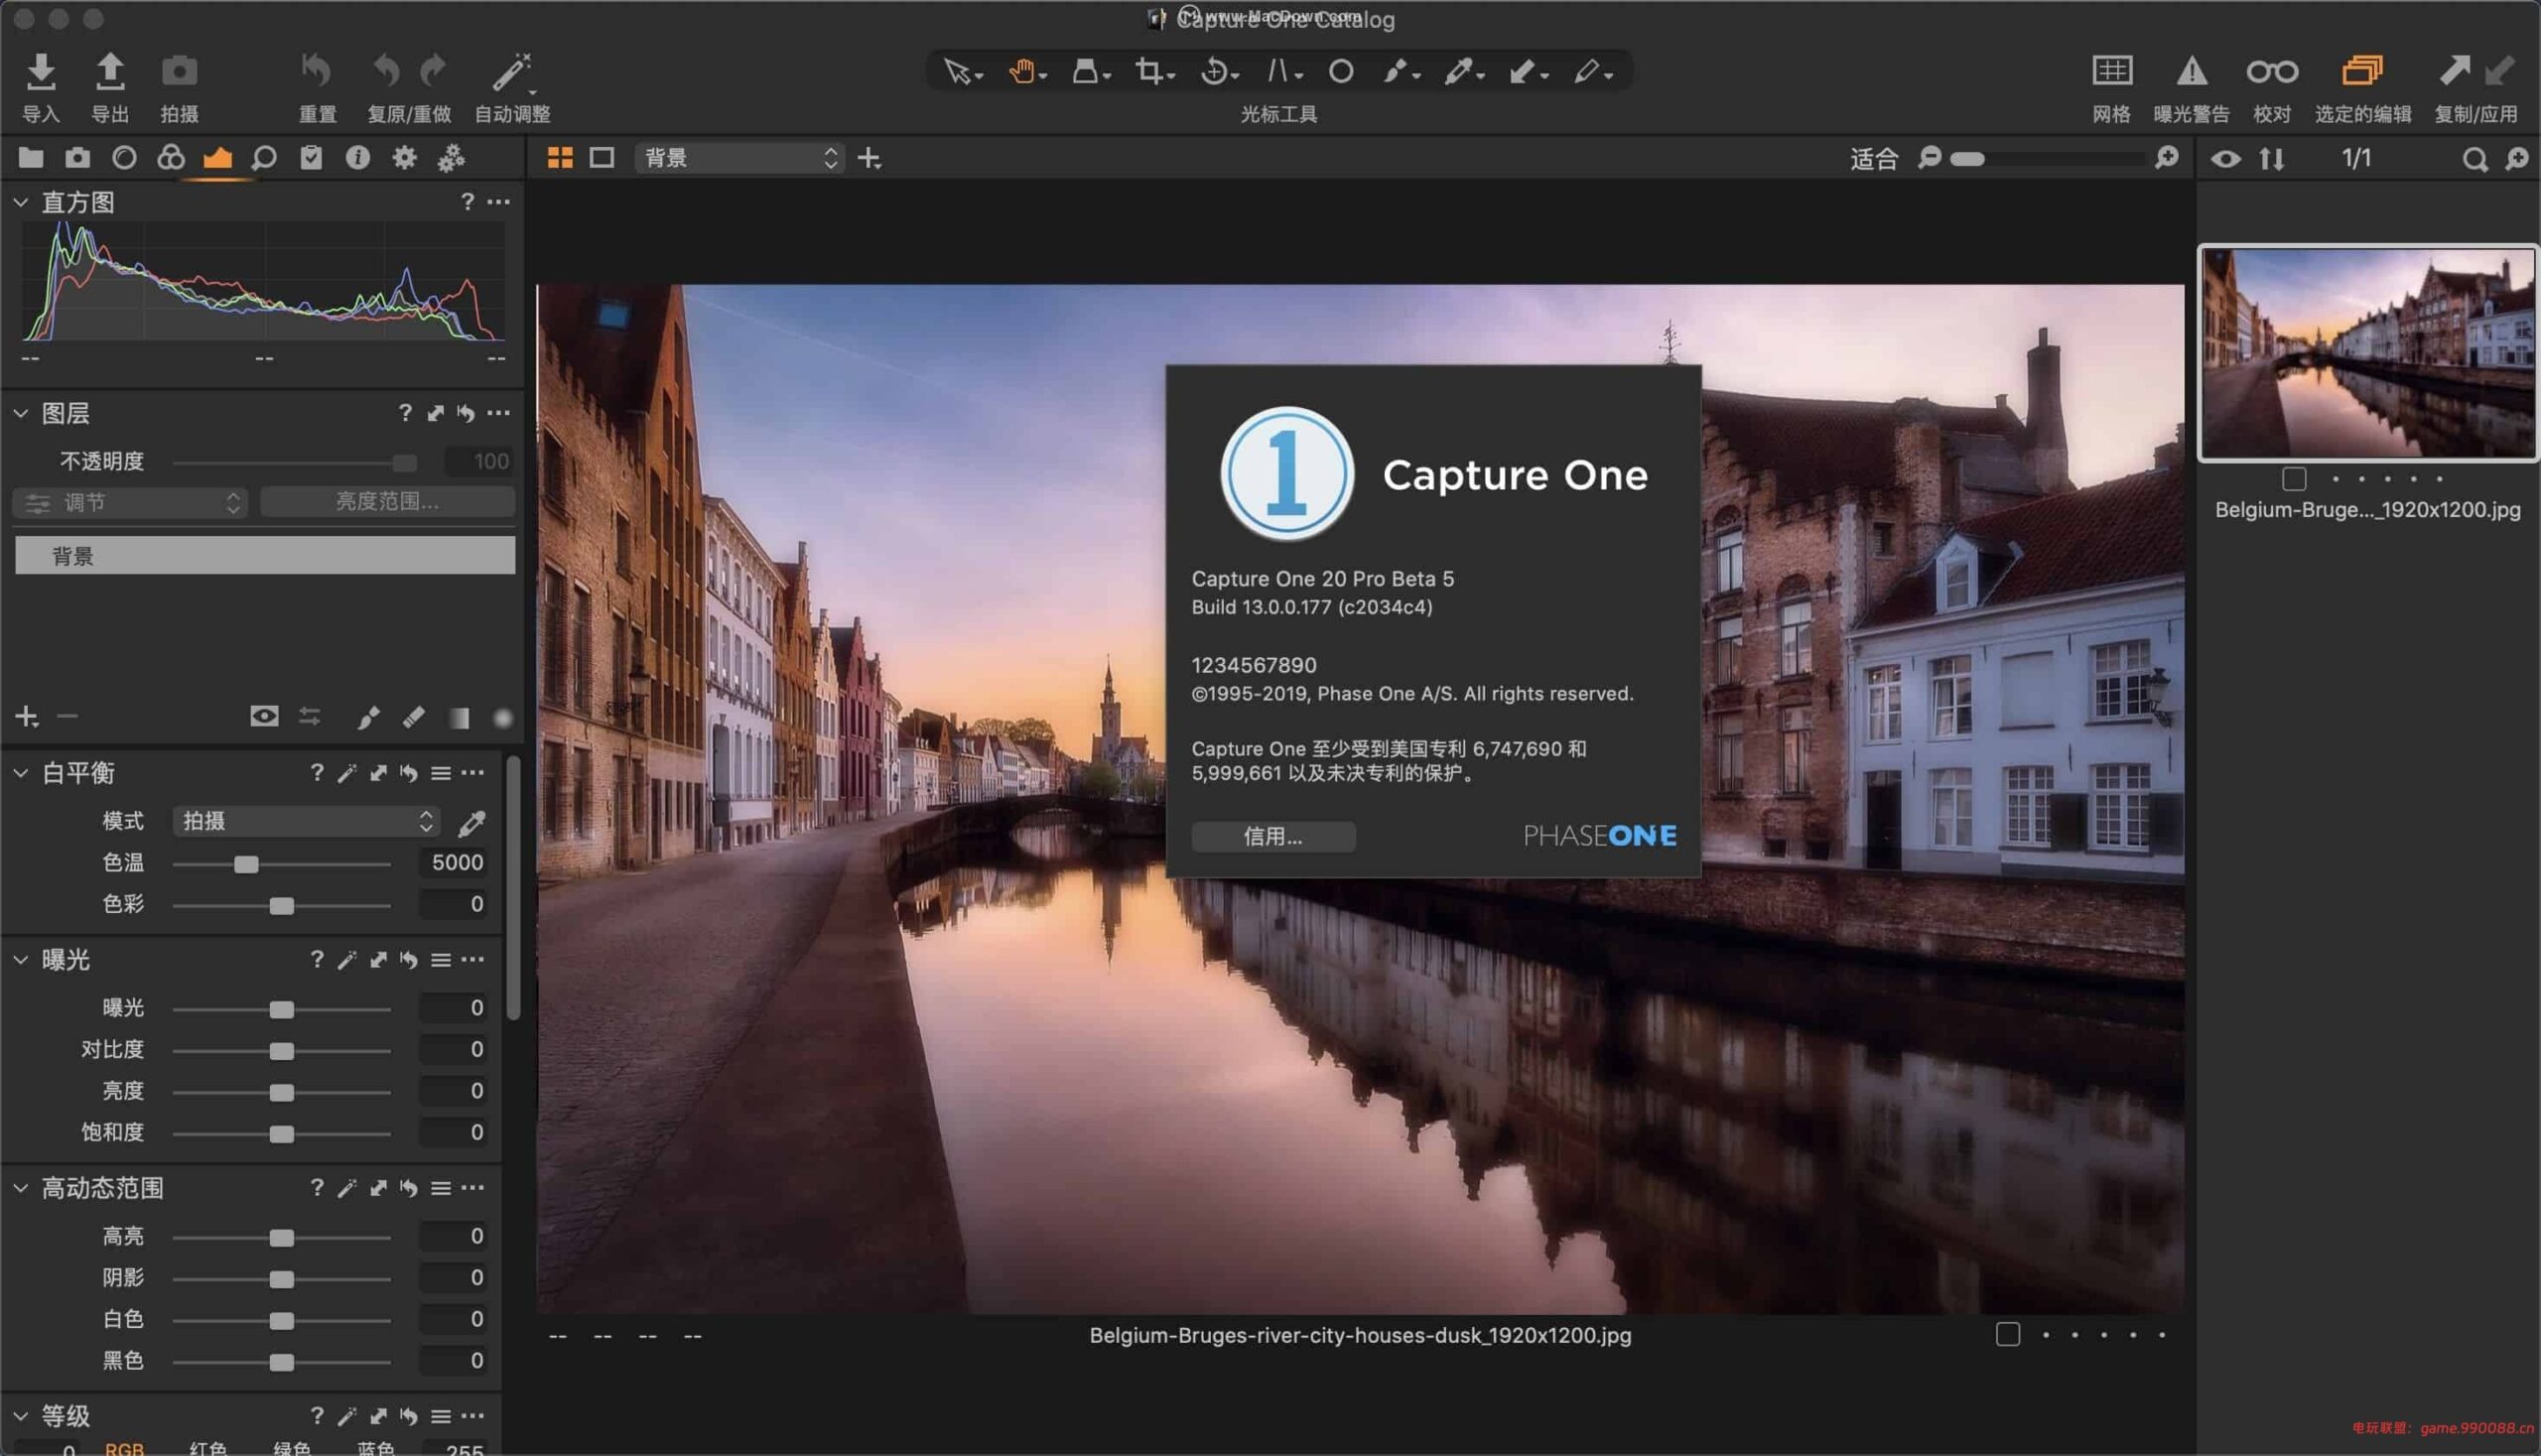Select the Rotate cursor tool

pos(1217,72)
